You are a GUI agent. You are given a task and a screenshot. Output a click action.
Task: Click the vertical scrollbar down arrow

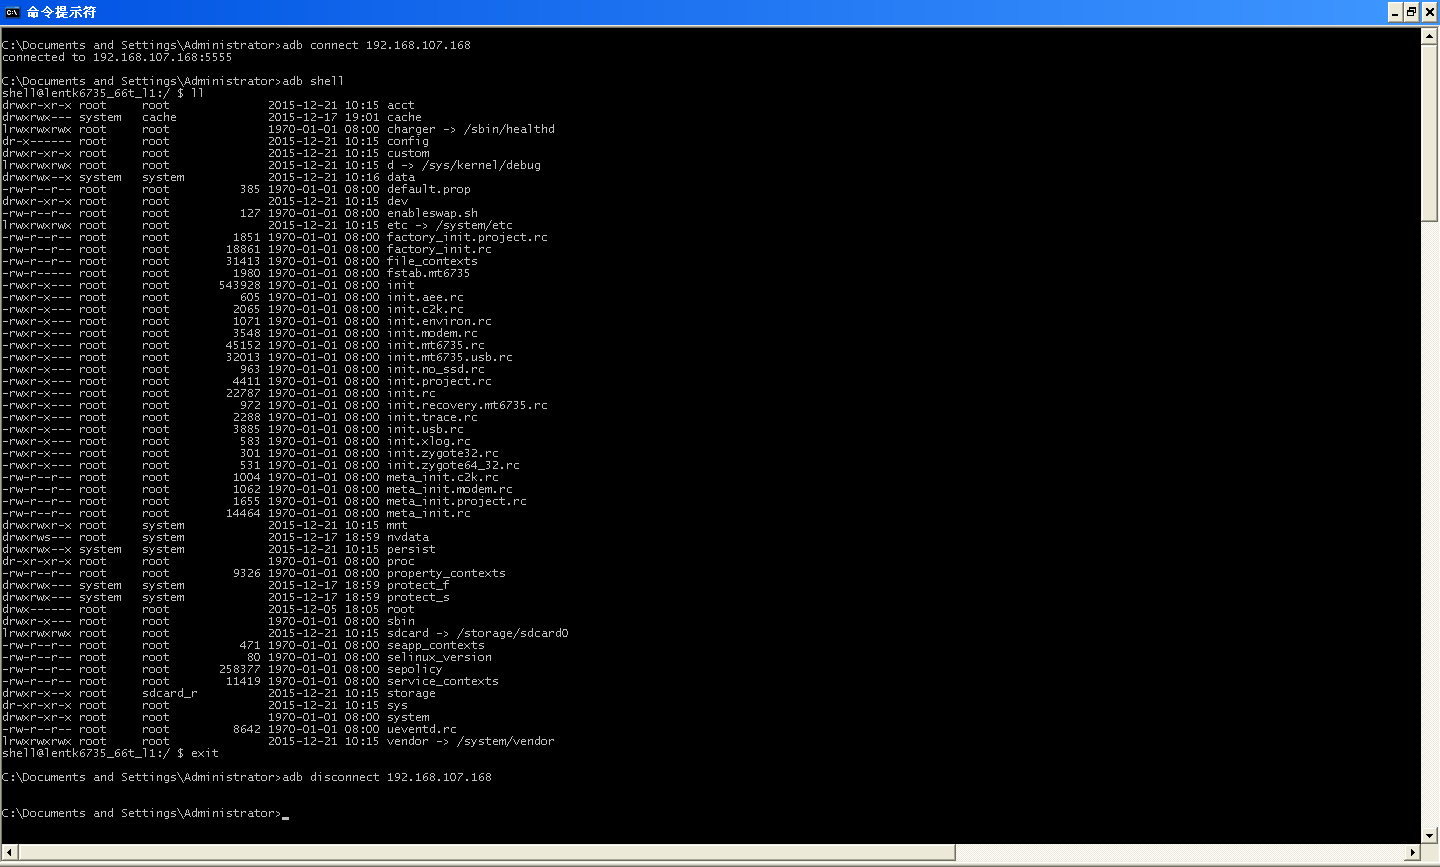(1429, 835)
